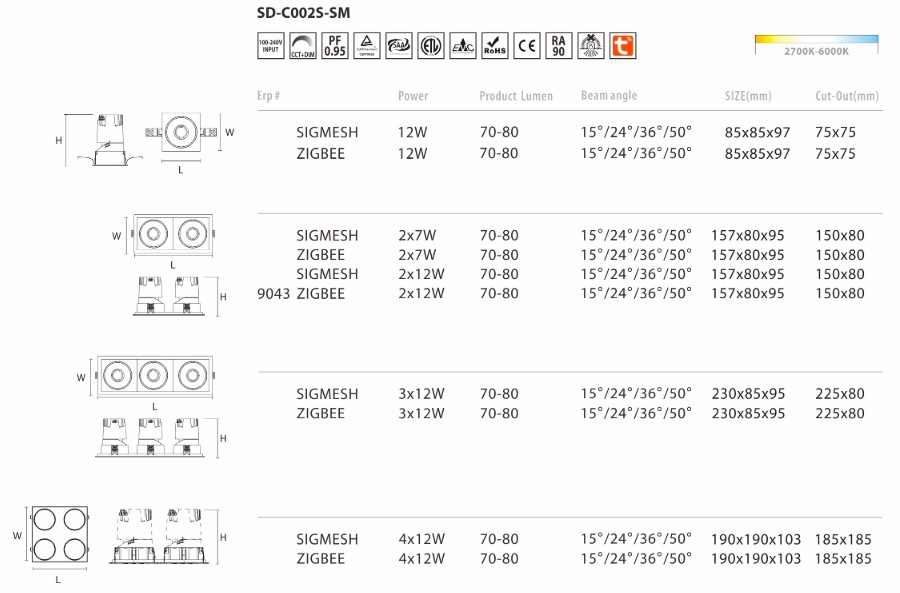Viewport: 900px width, 593px height.
Task: Click the EMC compliance badge
Action: (463, 46)
